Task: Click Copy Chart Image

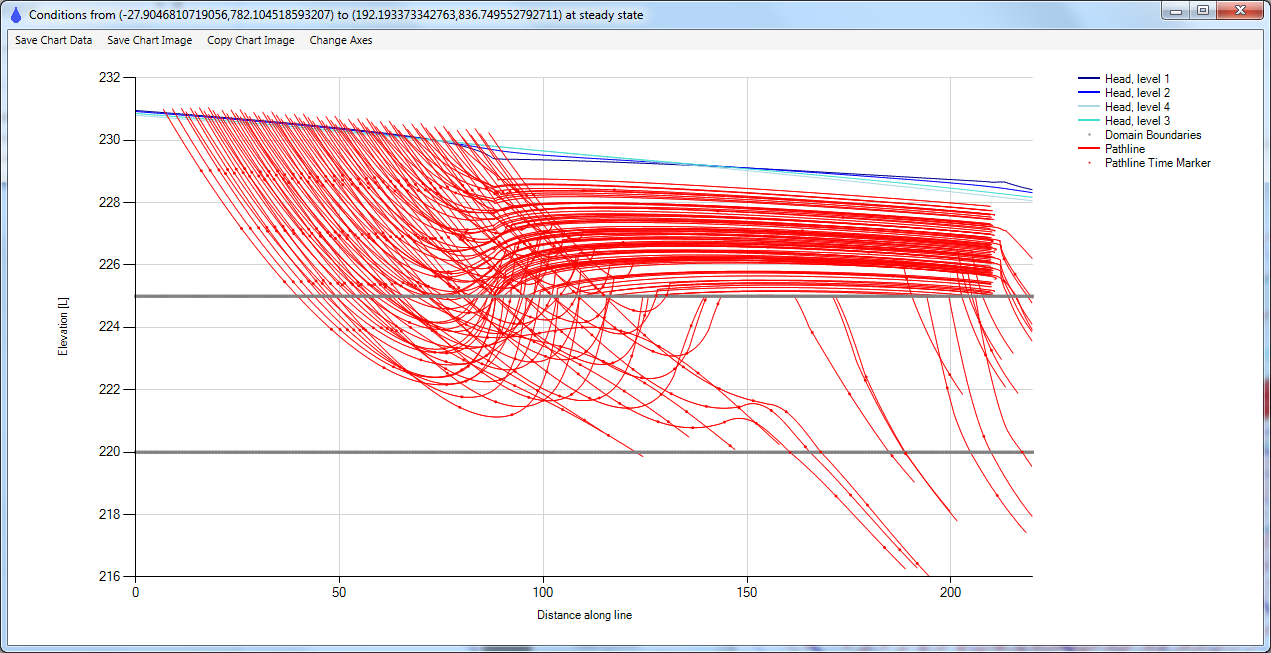Action: coord(250,40)
